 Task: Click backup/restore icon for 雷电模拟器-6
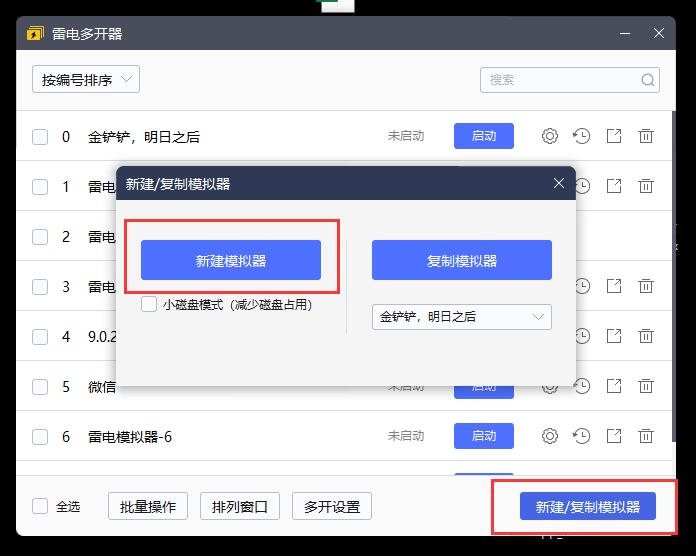pyautogui.click(x=581, y=436)
